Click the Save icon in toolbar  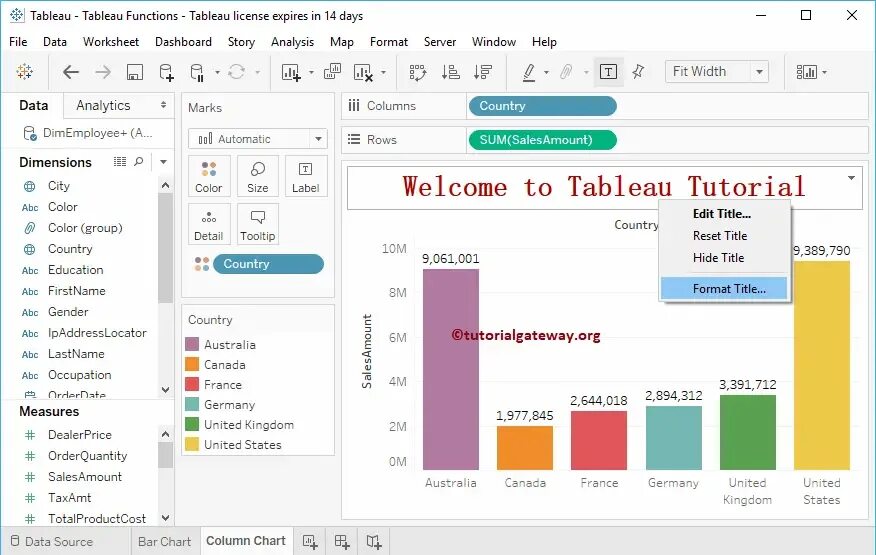[135, 72]
